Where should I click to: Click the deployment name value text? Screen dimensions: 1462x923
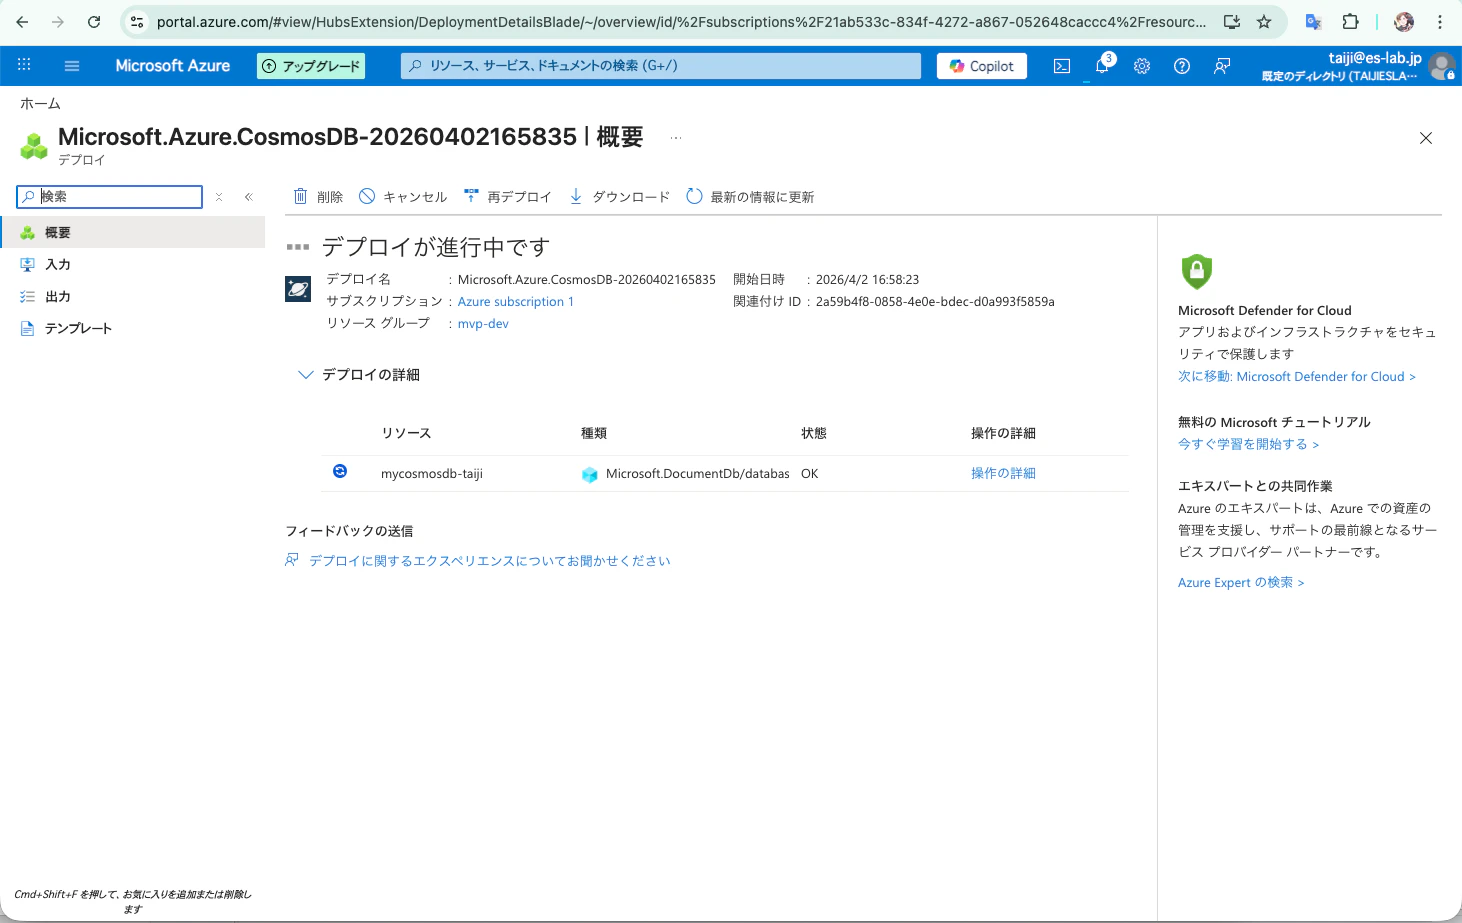[587, 279]
